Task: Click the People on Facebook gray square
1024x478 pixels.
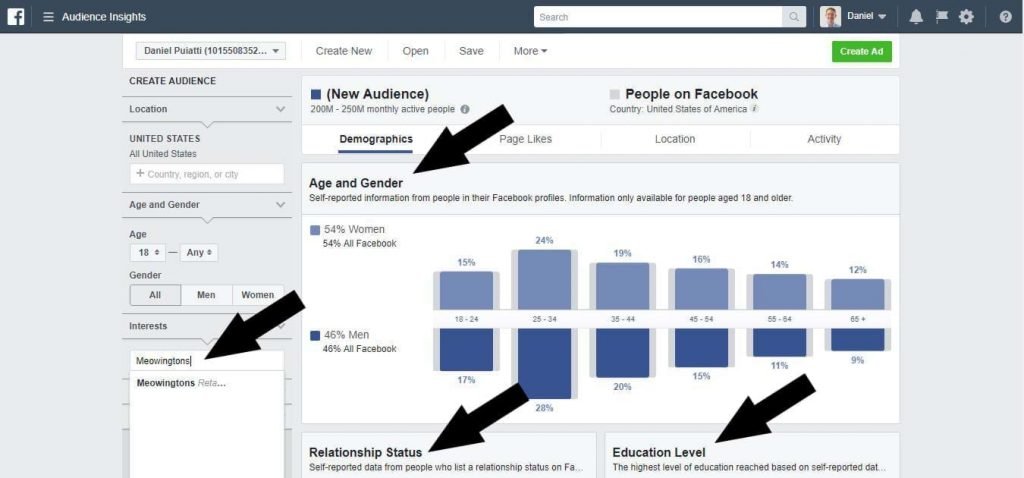Action: [x=615, y=95]
